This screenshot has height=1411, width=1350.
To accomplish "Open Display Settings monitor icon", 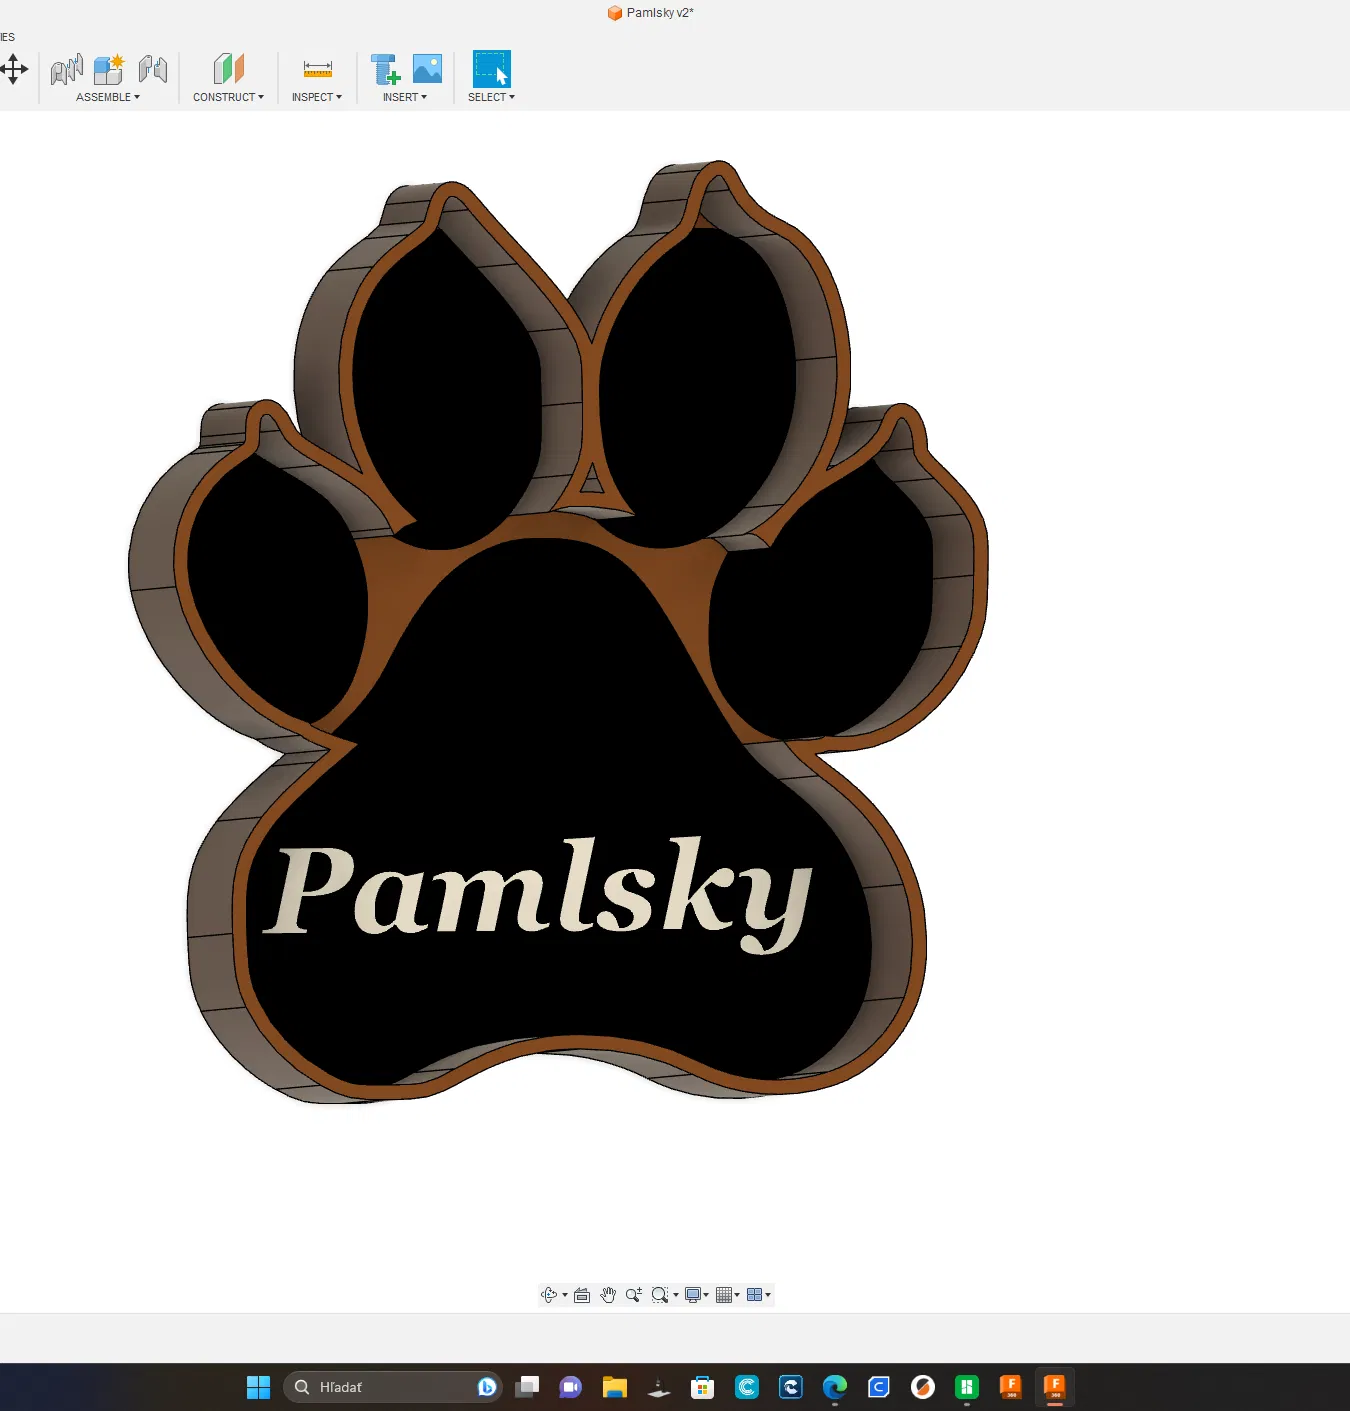I will click(x=692, y=1295).
